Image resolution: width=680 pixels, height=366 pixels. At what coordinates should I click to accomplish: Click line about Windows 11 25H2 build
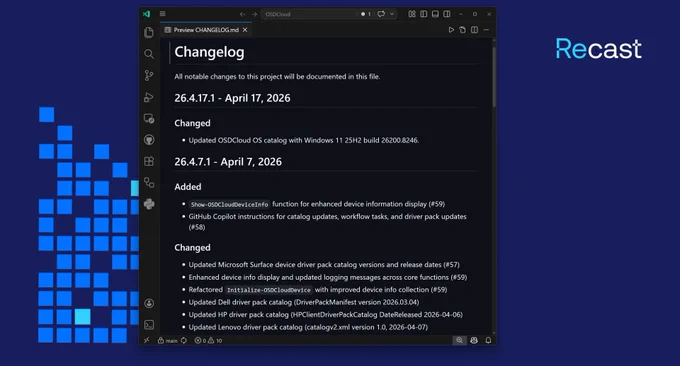[304, 141]
